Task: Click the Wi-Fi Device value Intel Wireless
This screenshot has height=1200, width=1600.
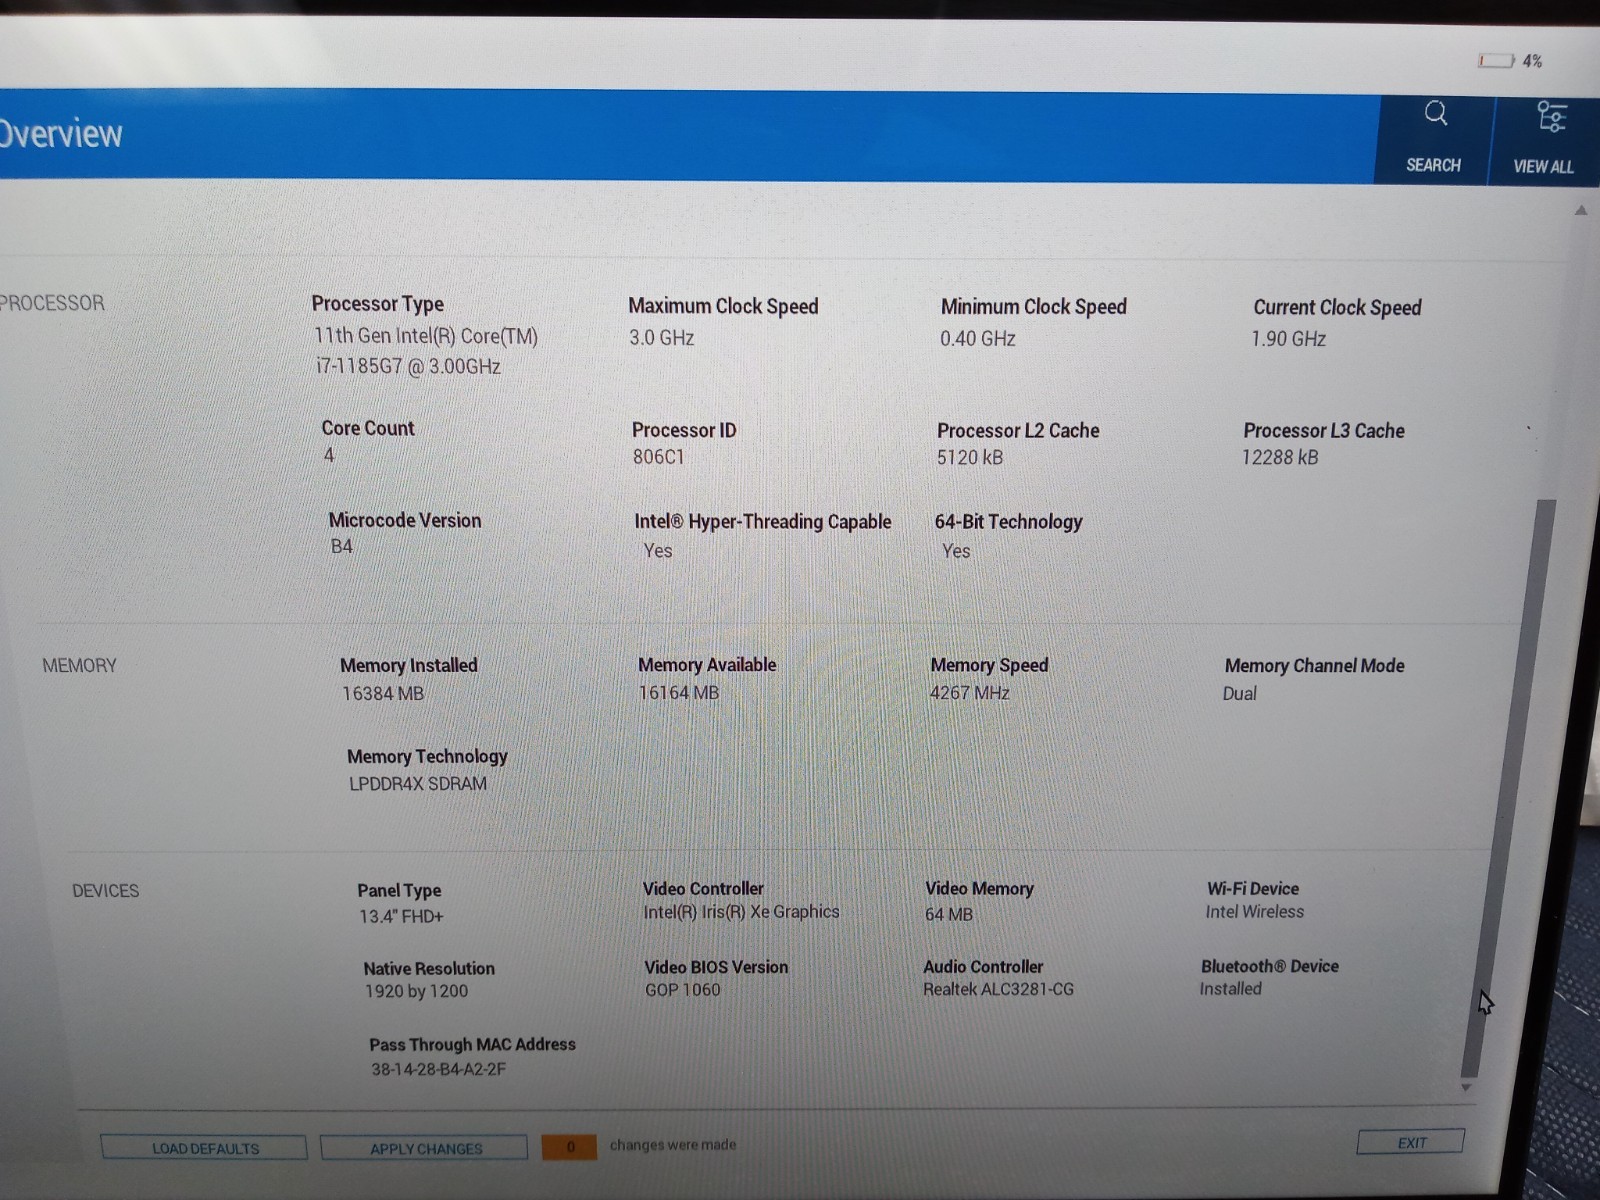Action: [1254, 912]
